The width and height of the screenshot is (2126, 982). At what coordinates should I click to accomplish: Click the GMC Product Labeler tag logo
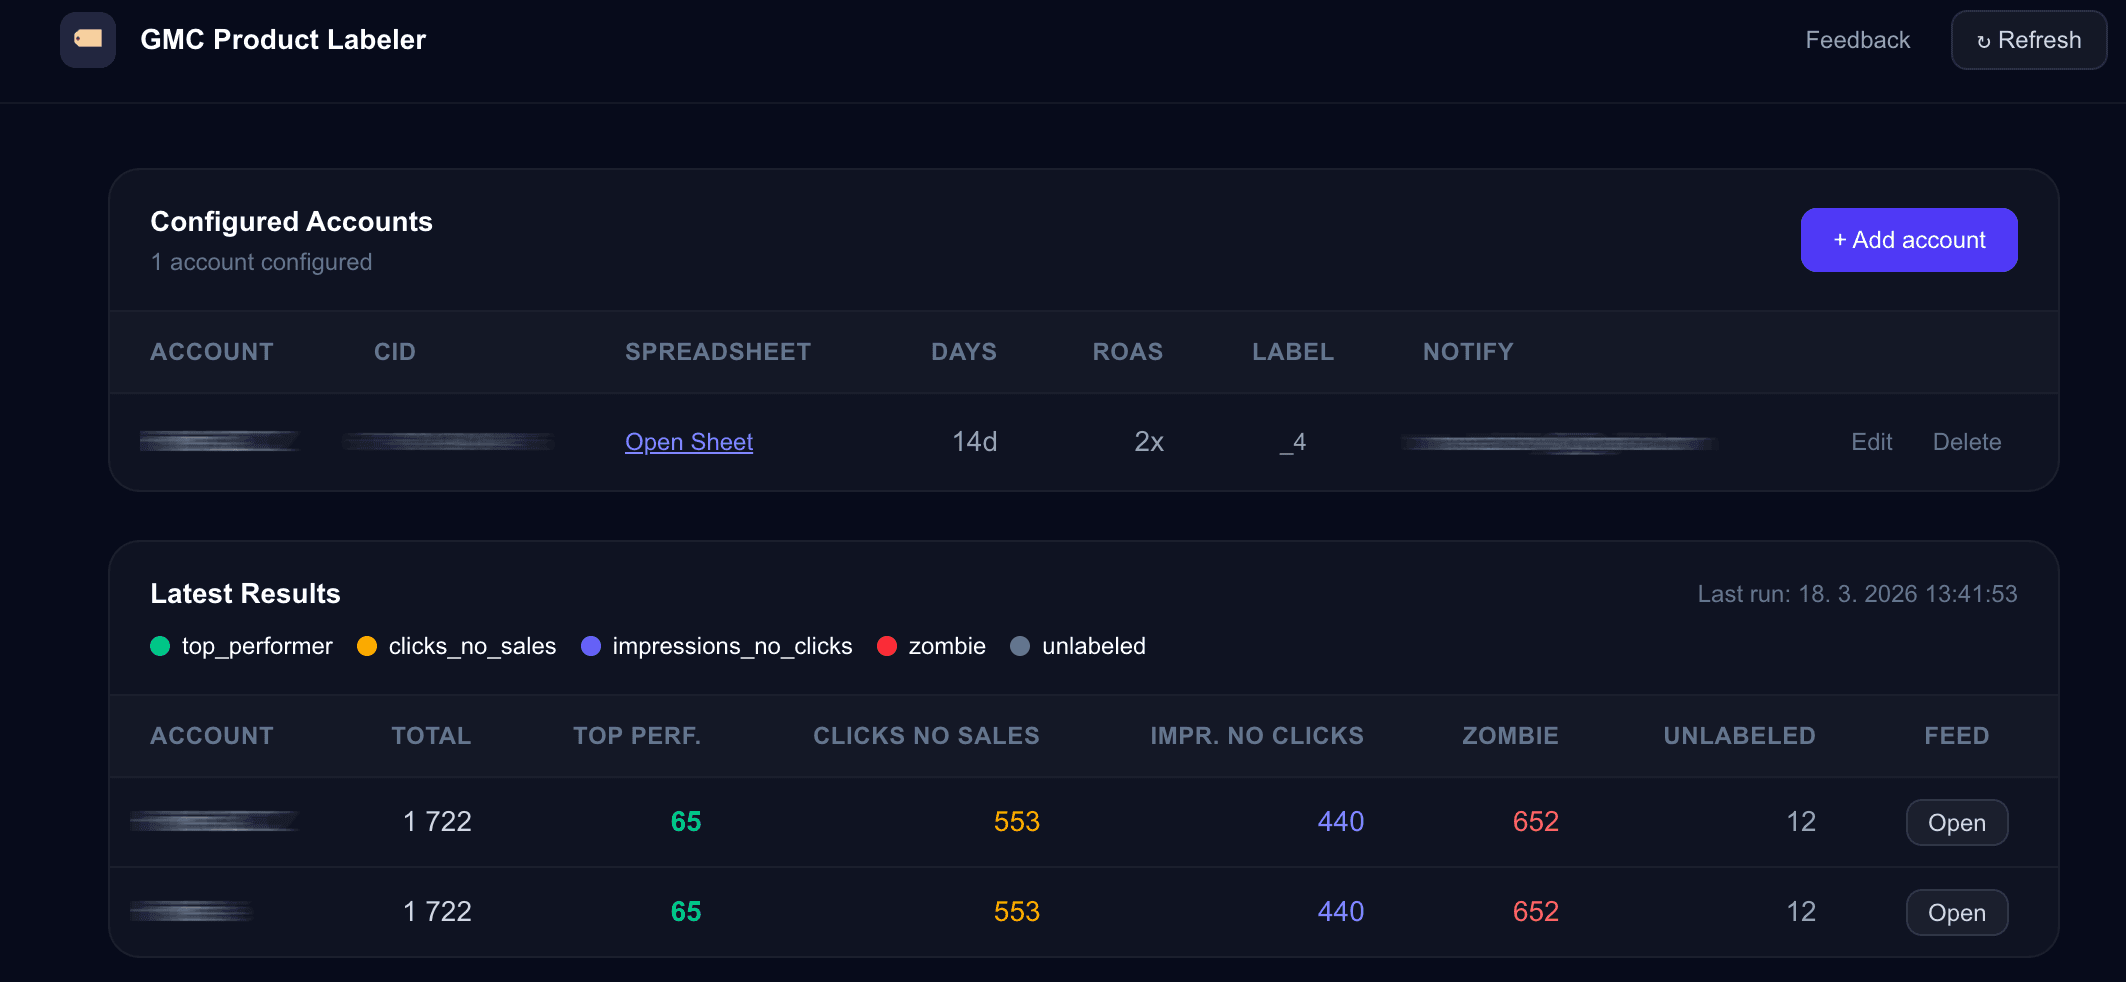pyautogui.click(x=88, y=40)
